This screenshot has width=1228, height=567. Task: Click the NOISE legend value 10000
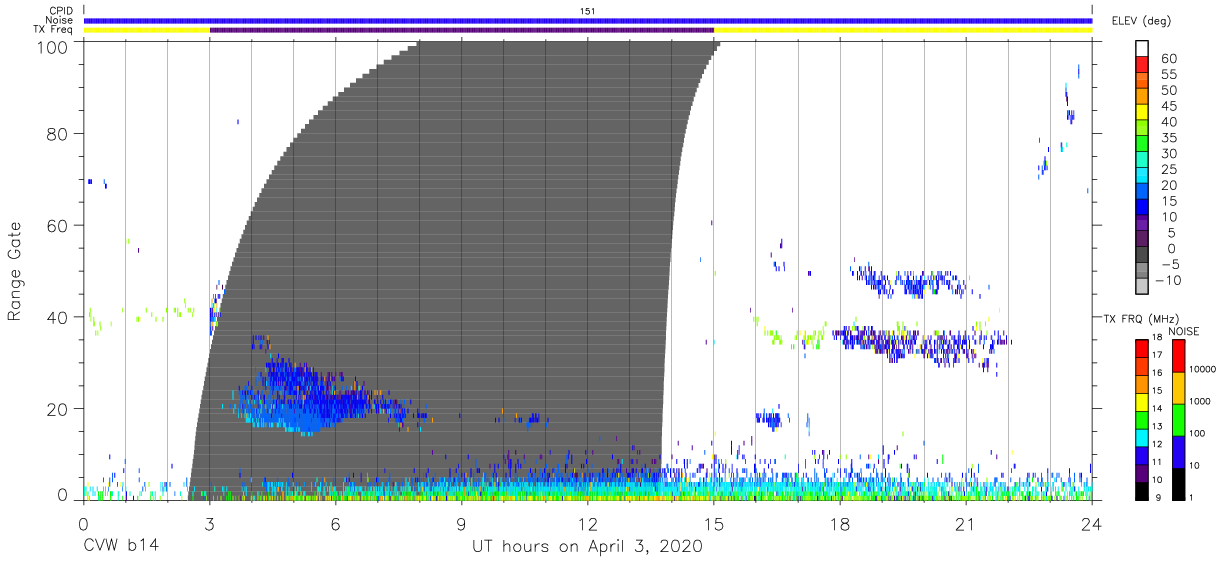pos(1203,370)
